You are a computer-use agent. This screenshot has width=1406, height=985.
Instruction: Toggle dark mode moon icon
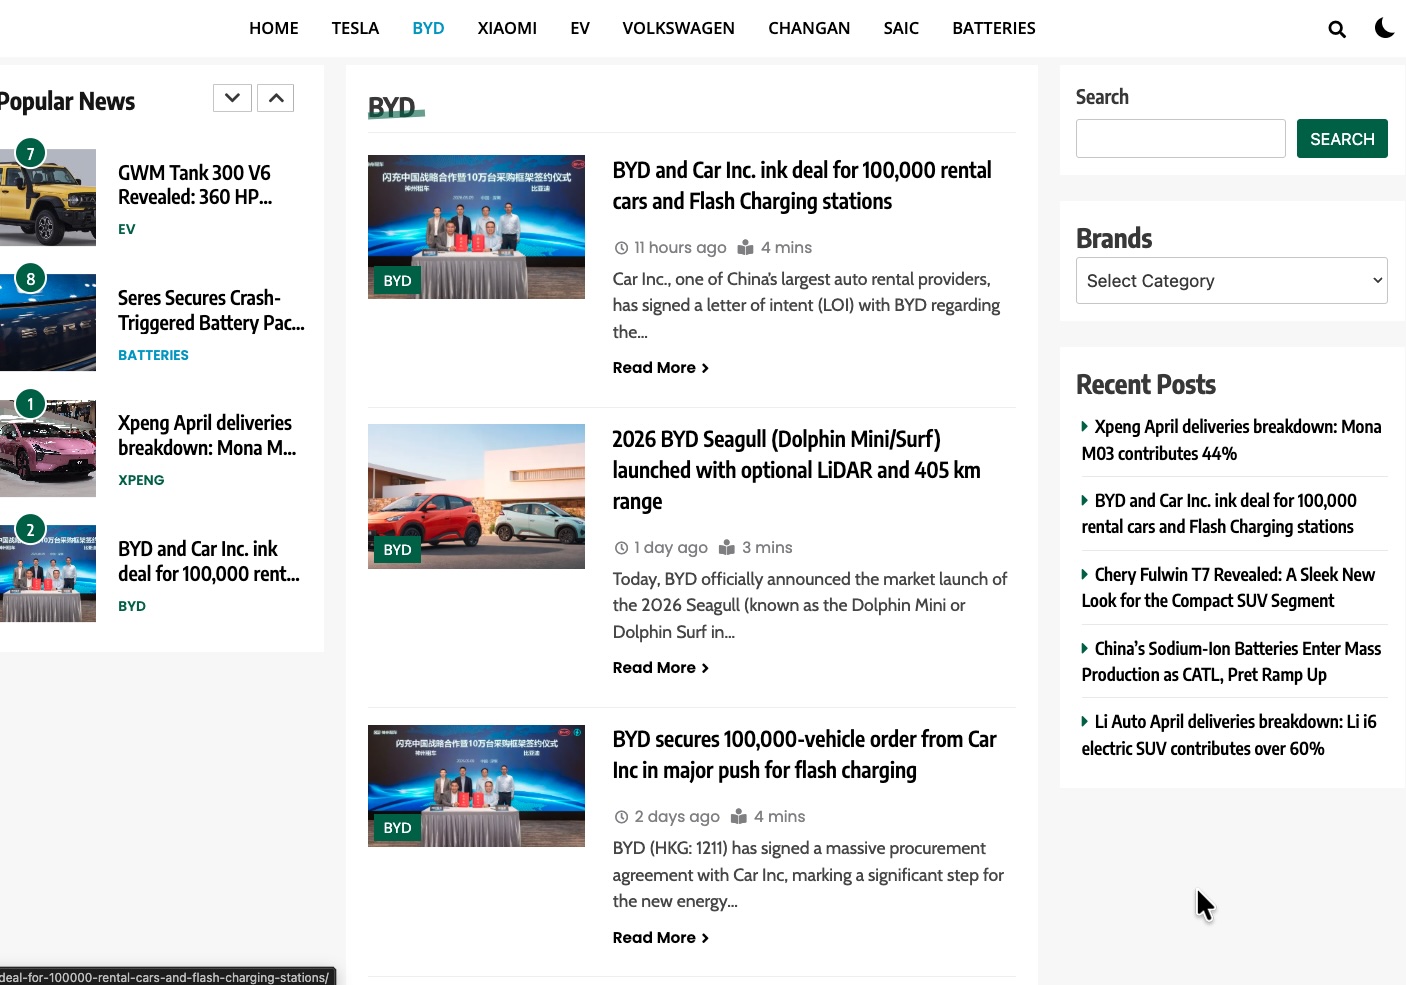pos(1385,28)
